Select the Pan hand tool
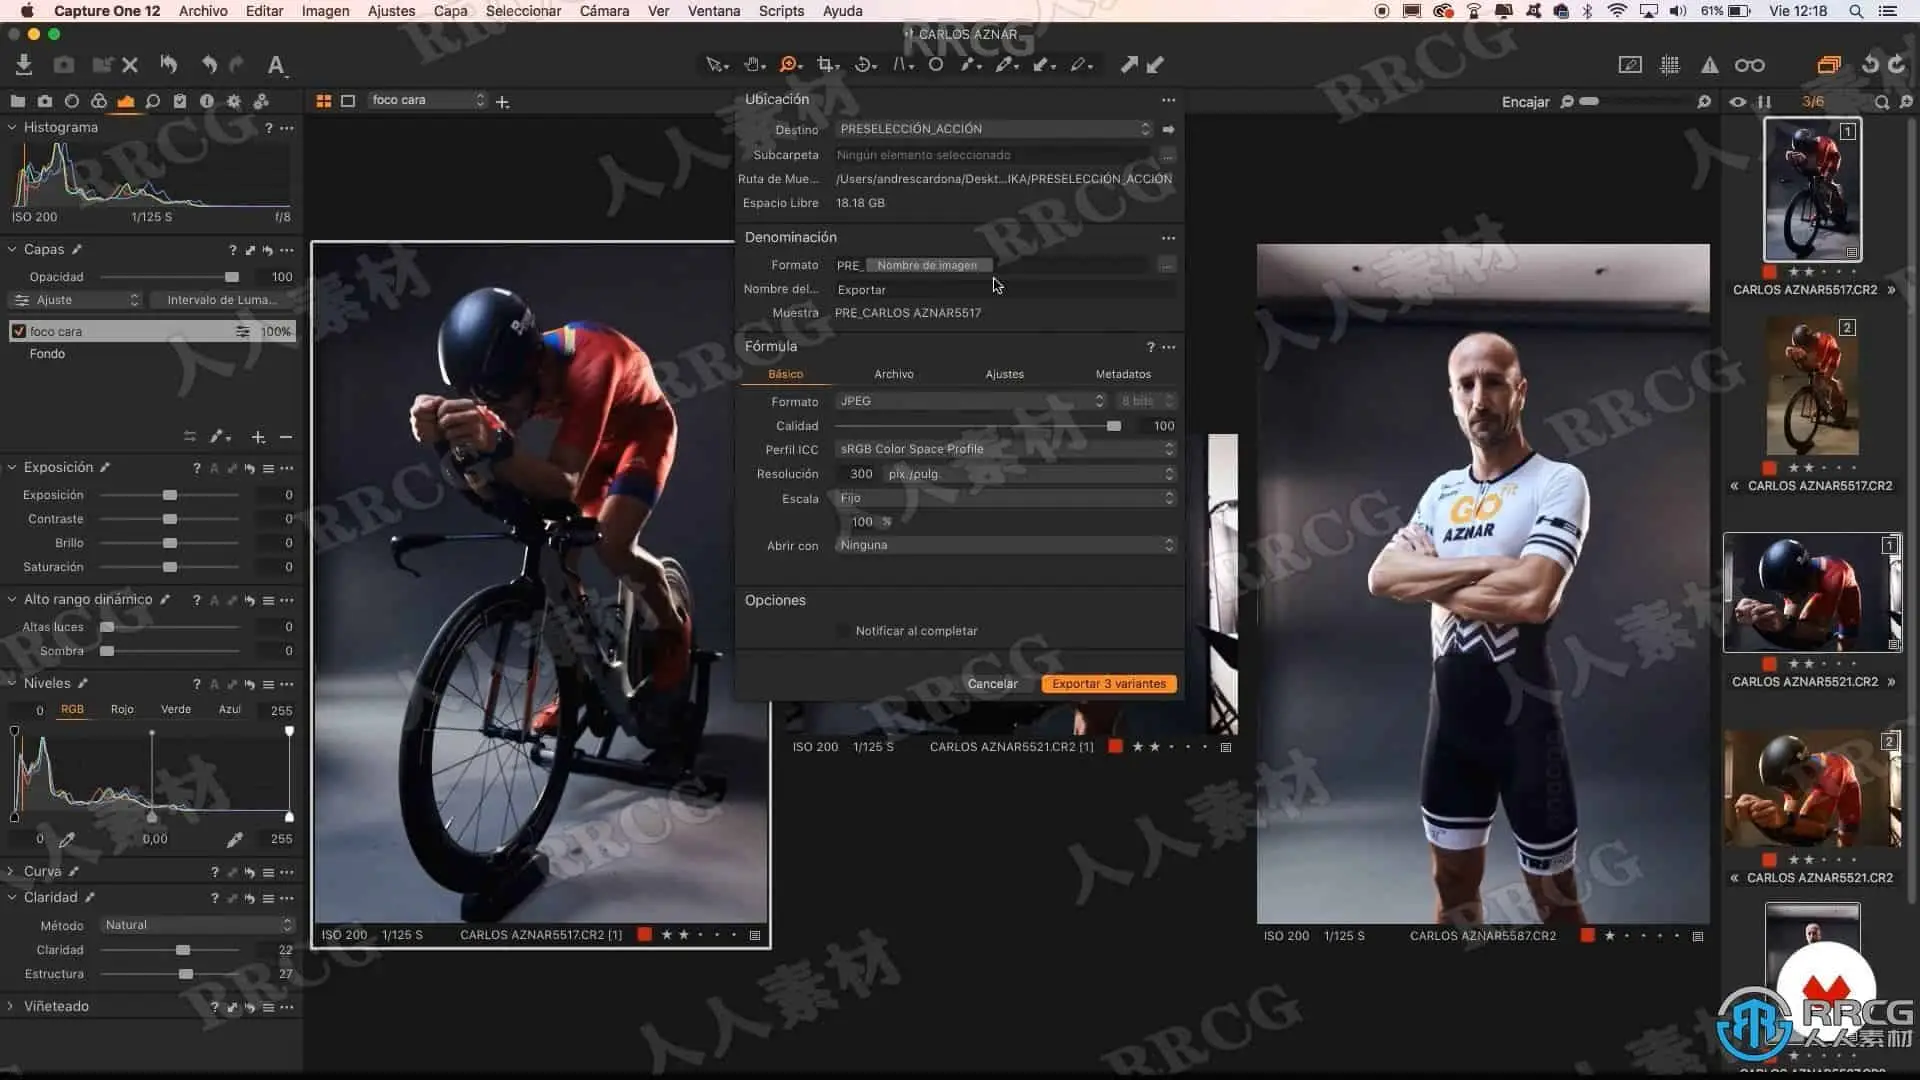Image resolution: width=1920 pixels, height=1080 pixels. click(x=752, y=65)
